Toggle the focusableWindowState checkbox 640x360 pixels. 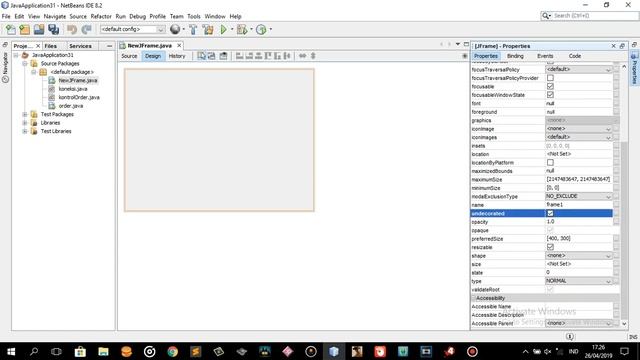[x=550, y=95]
